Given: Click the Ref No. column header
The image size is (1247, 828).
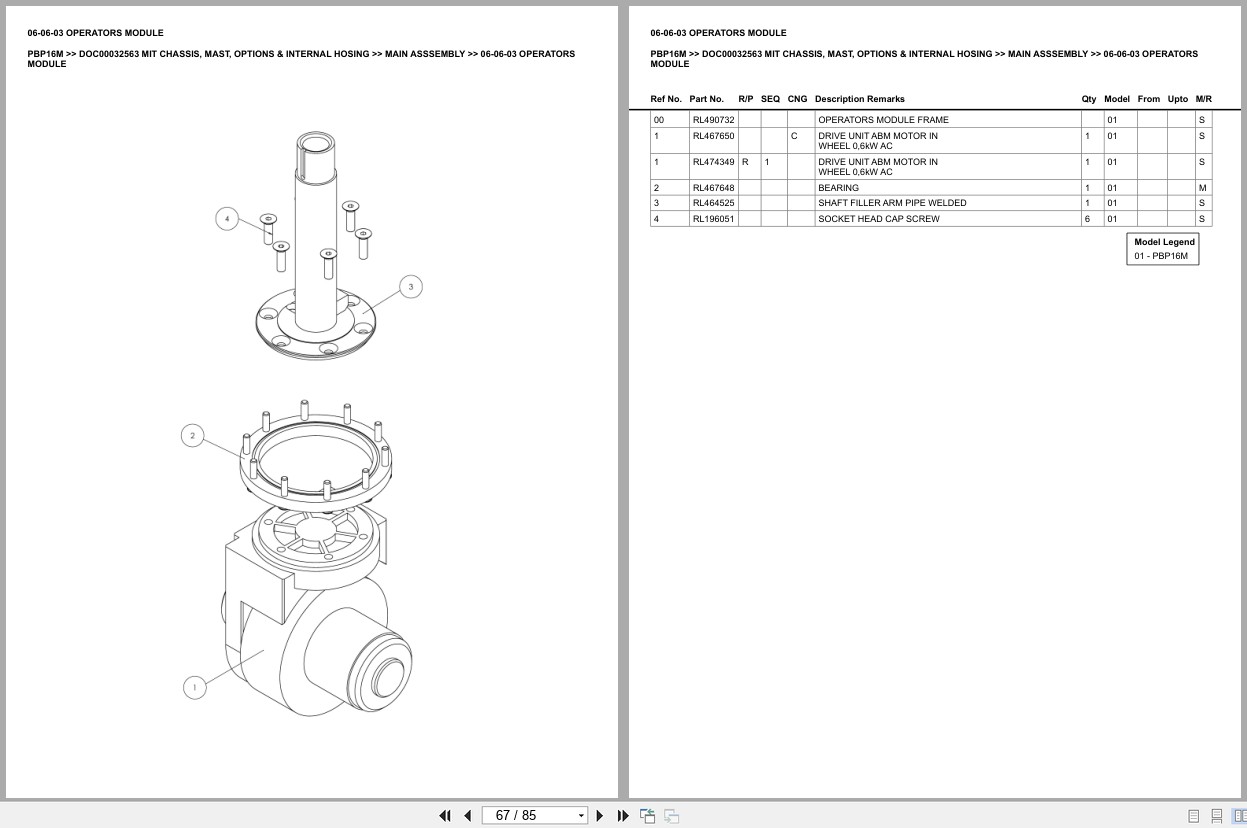Looking at the screenshot, I should pos(666,99).
